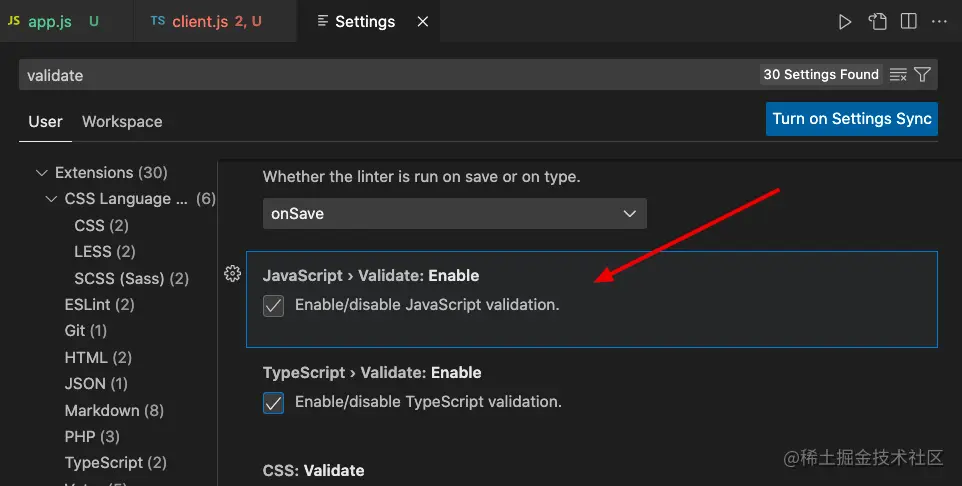Toggle JavaScript validation checkbox
Image resolution: width=962 pixels, height=486 pixels.
(x=274, y=306)
